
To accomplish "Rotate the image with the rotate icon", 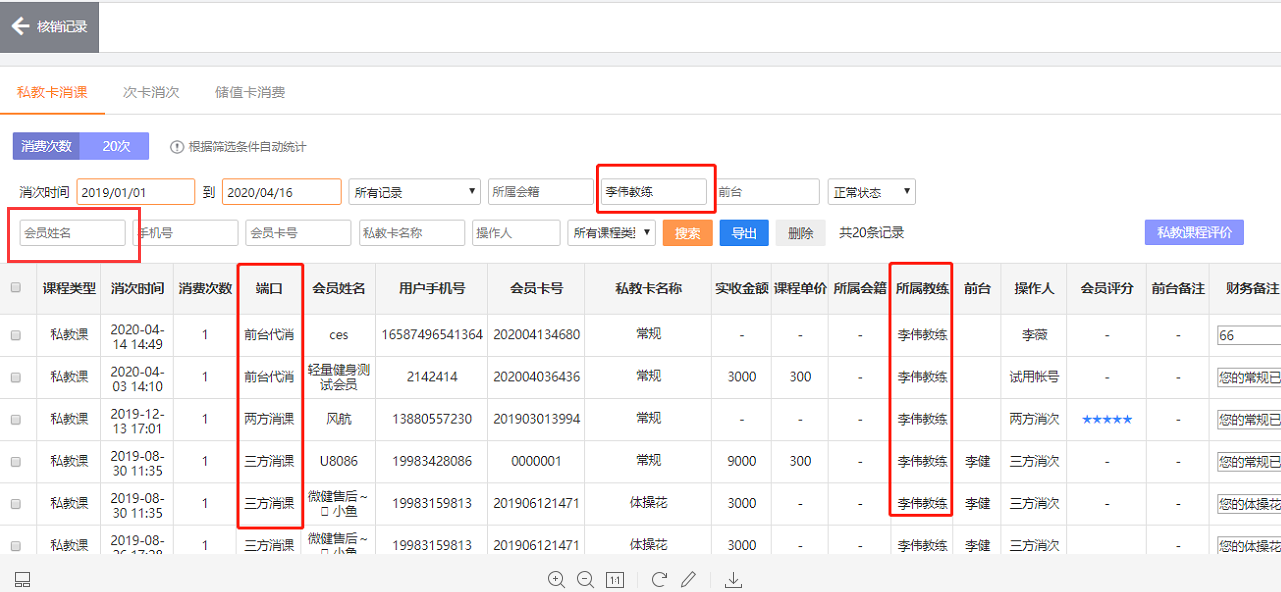I will tap(659, 579).
